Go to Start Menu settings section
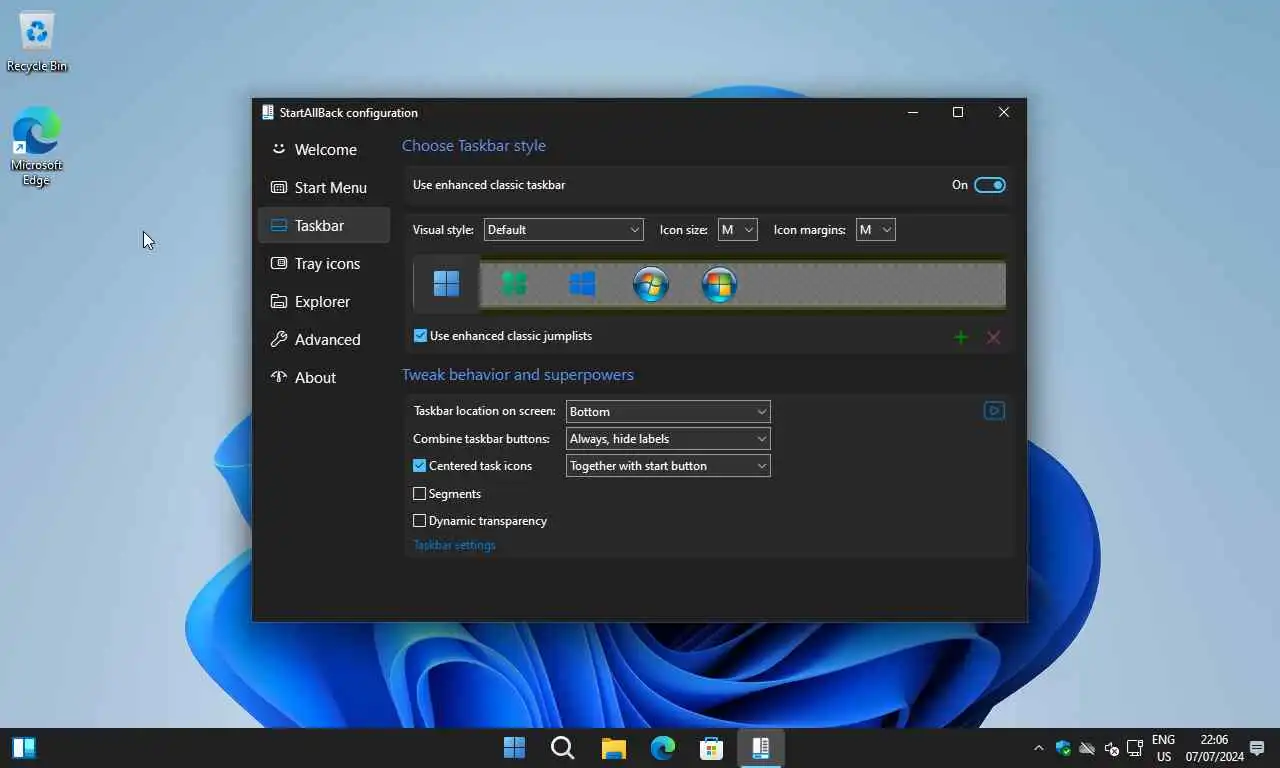Image resolution: width=1280 pixels, height=768 pixels. click(324, 187)
